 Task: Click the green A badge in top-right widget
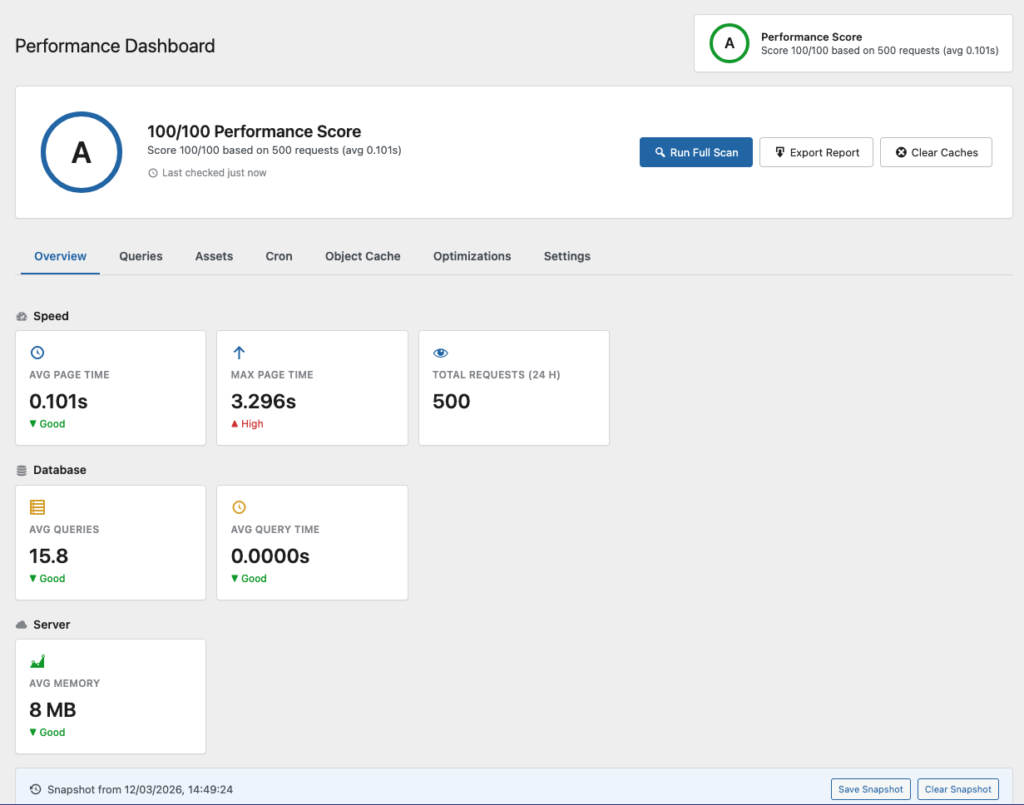[x=729, y=43]
